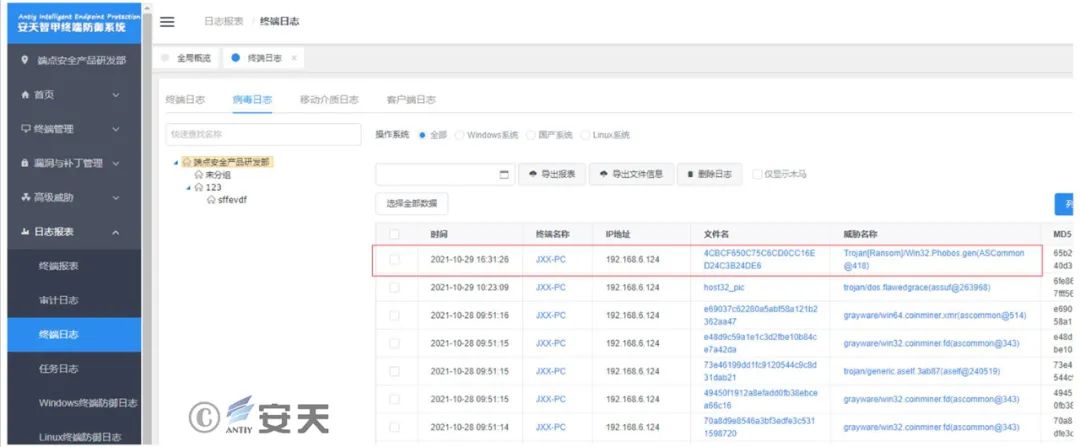Toggle the hamburger sidebar menu icon
The image size is (1080, 447).
(167, 21)
